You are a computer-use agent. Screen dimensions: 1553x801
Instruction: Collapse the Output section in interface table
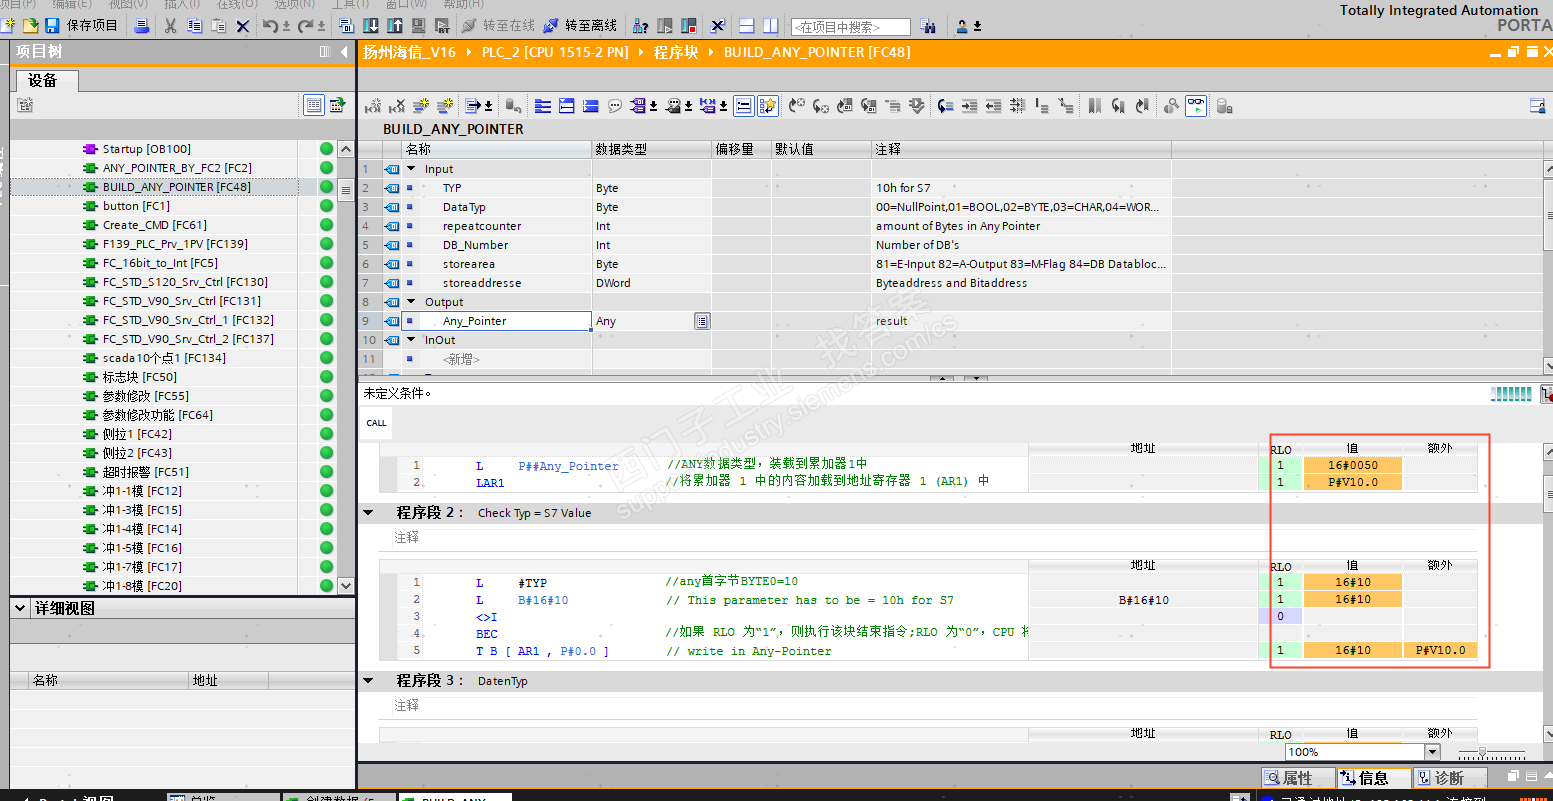[x=411, y=302]
